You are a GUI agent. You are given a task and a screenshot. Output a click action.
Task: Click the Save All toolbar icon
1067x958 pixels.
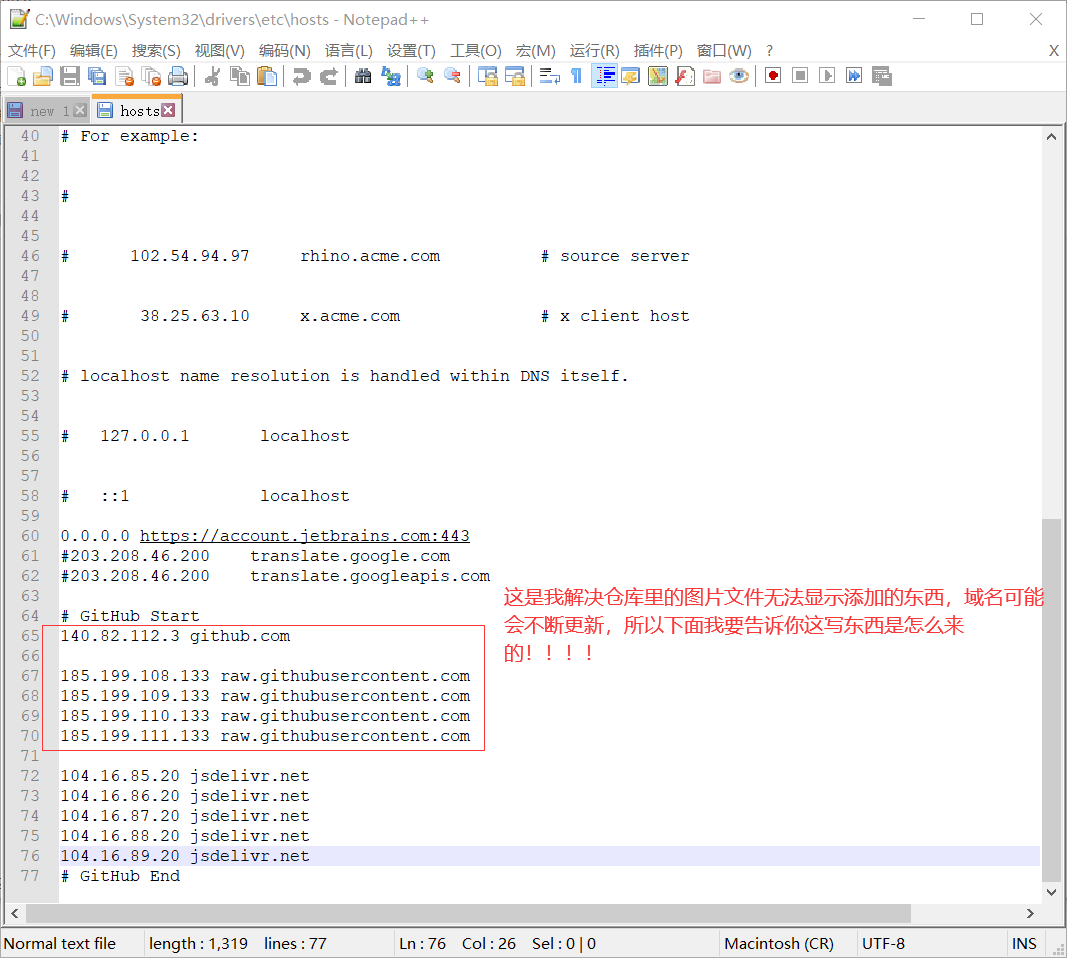point(97,76)
